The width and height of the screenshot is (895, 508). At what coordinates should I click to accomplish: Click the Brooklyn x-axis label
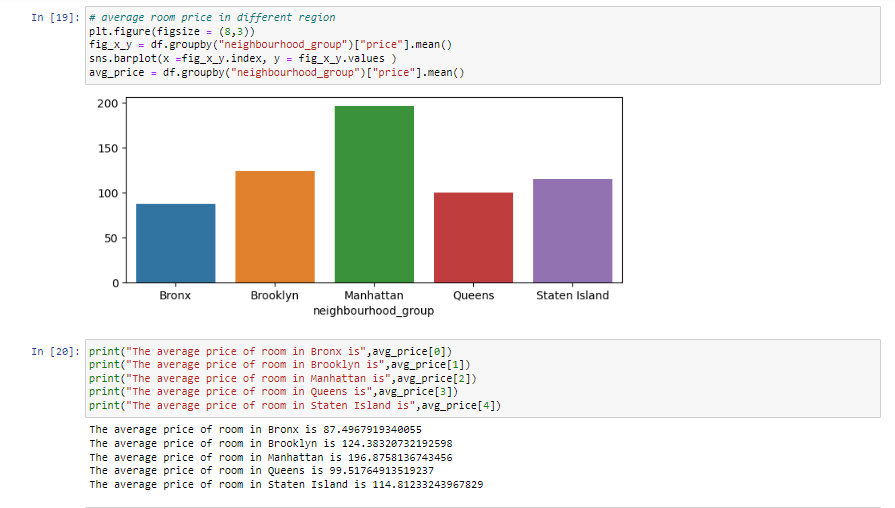[275, 296]
